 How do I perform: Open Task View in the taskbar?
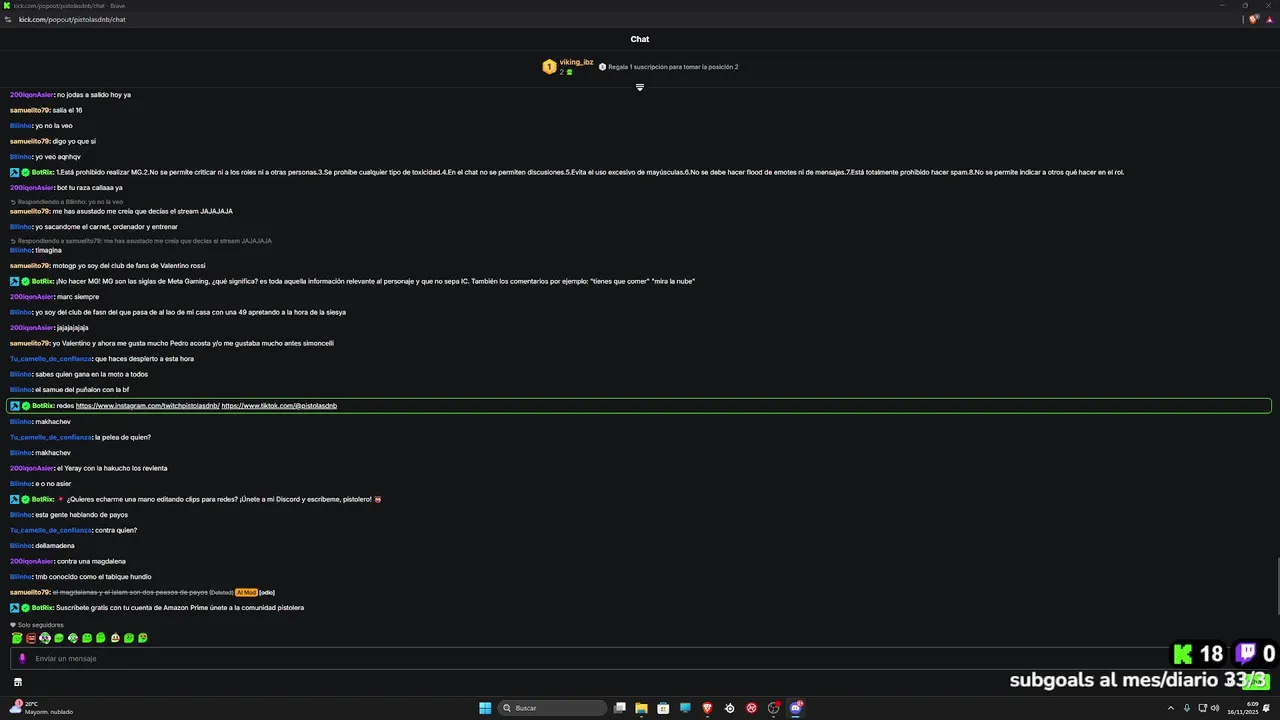point(620,708)
